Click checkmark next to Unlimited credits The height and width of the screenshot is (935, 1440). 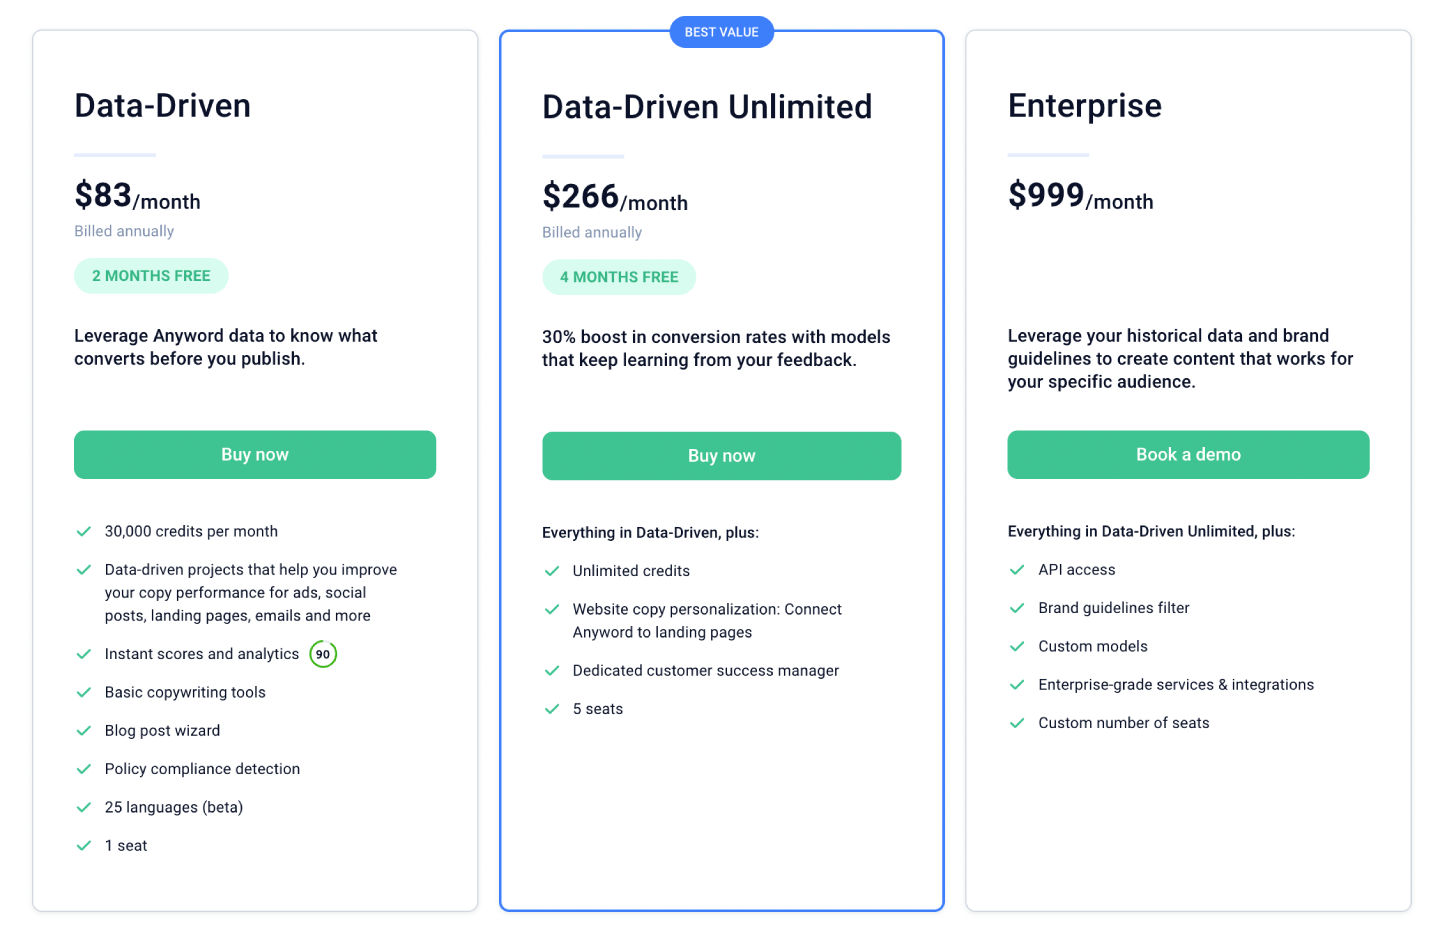(551, 571)
